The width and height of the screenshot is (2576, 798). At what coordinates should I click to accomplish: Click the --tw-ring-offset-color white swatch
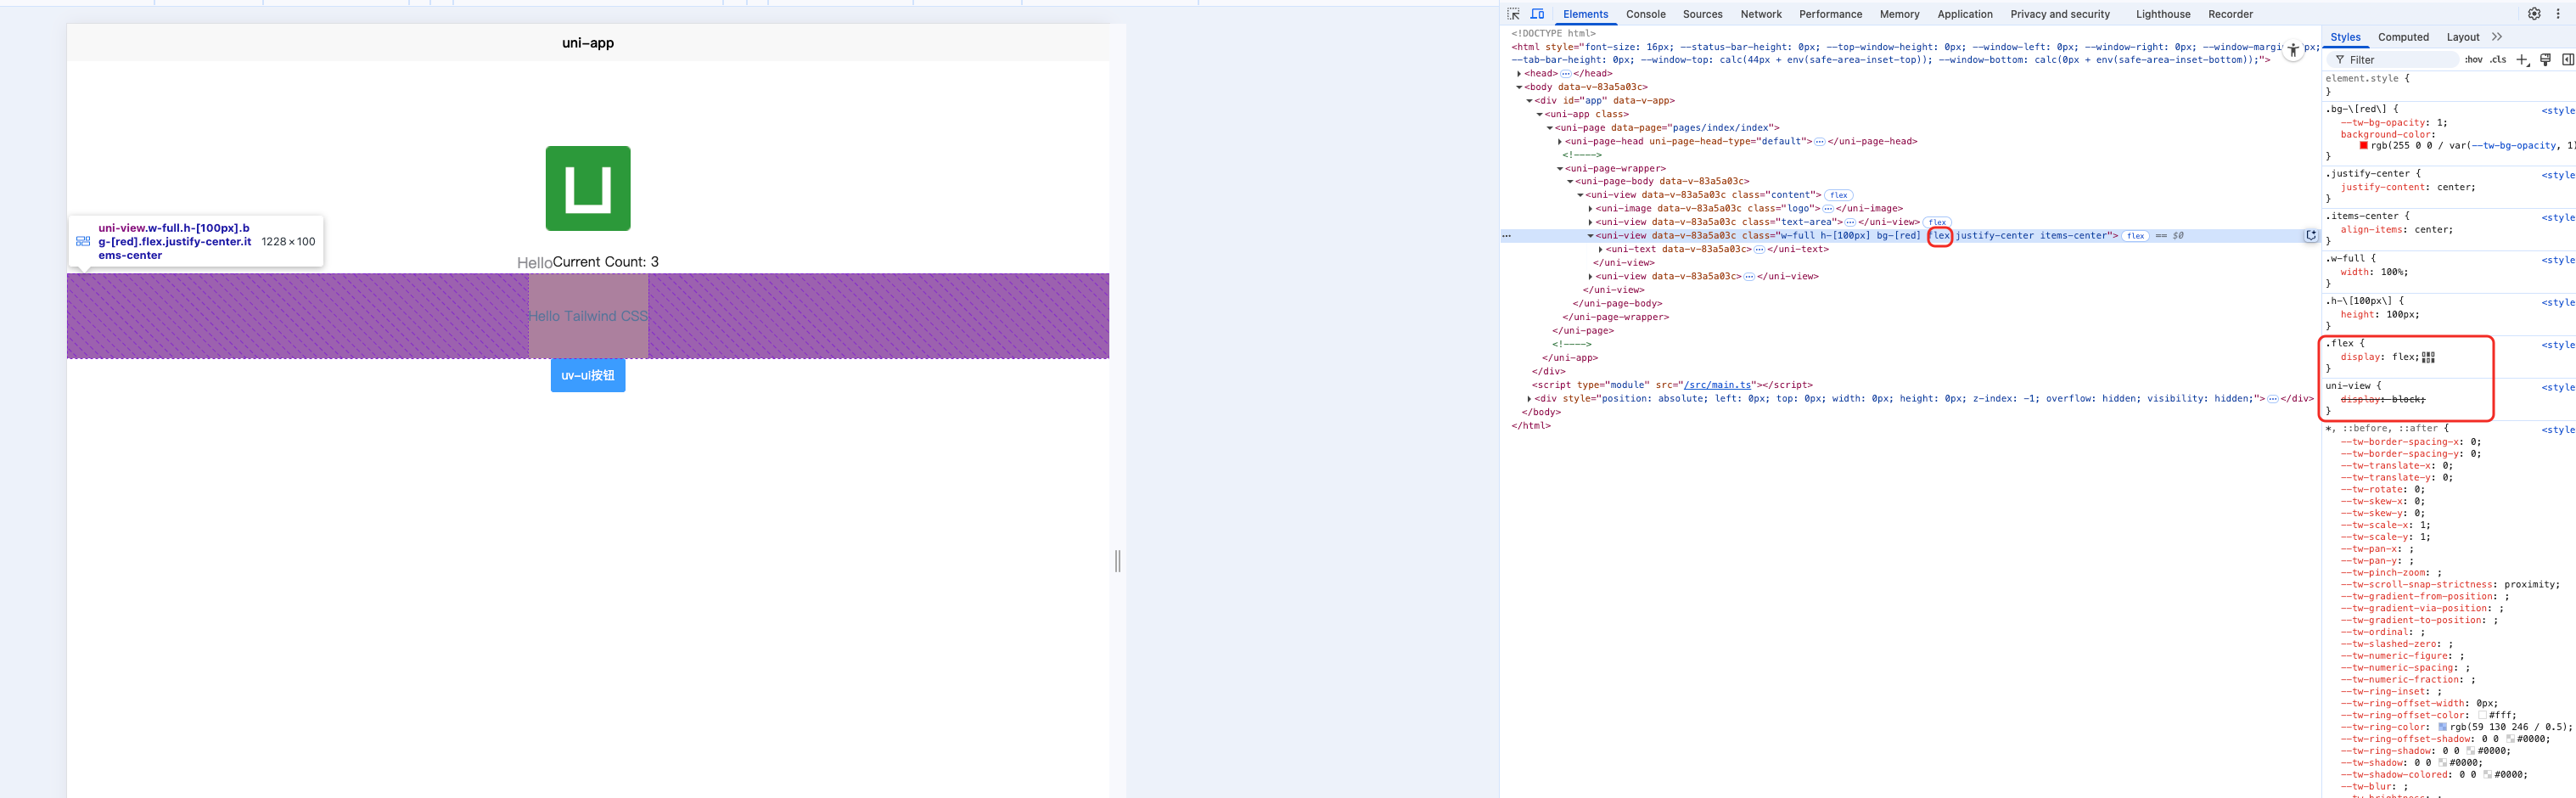[x=2482, y=715]
